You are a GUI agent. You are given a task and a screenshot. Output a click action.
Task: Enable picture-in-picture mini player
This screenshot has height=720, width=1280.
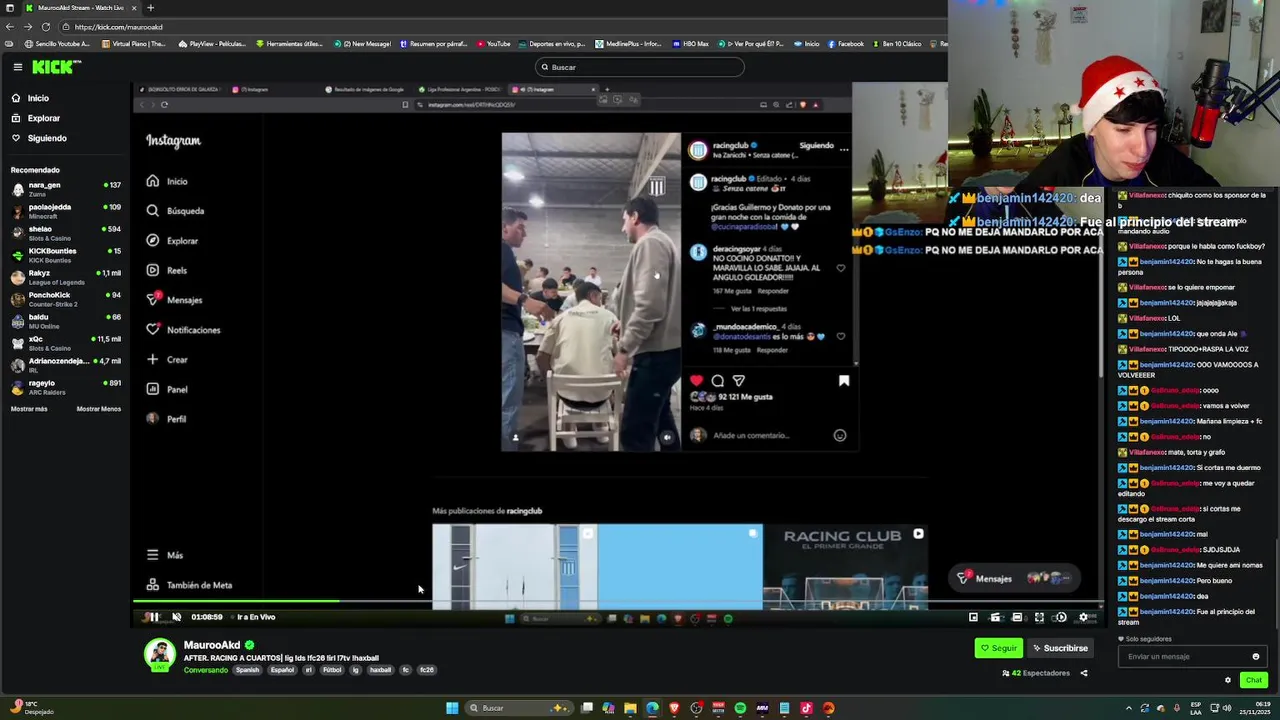pyautogui.click(x=973, y=617)
